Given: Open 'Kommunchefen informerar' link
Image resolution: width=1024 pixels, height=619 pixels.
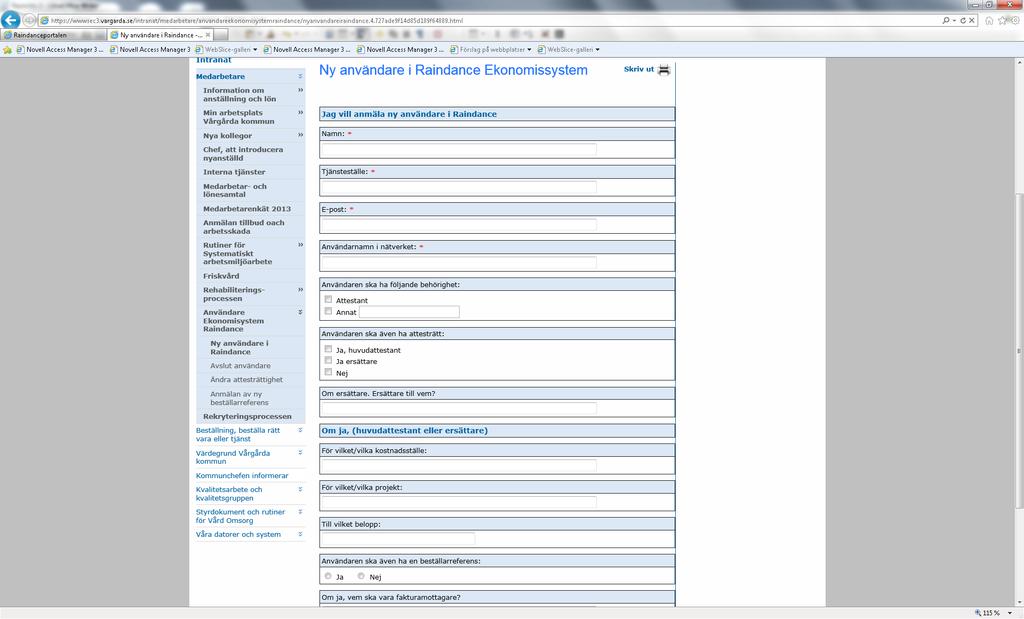Looking at the screenshot, I should 242,475.
